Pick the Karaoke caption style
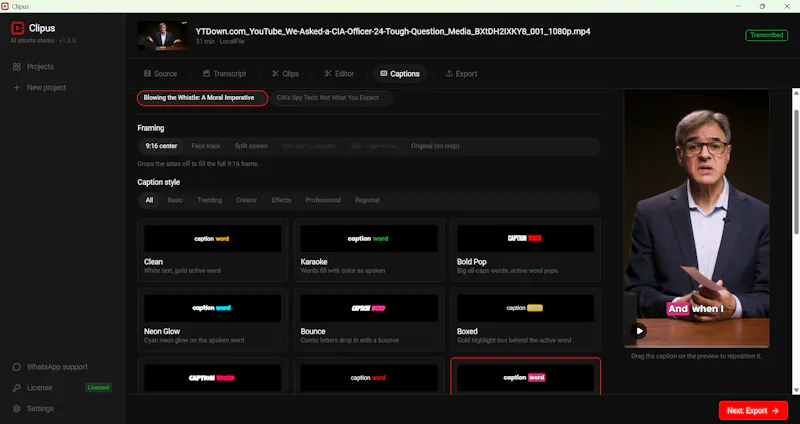 click(x=369, y=250)
